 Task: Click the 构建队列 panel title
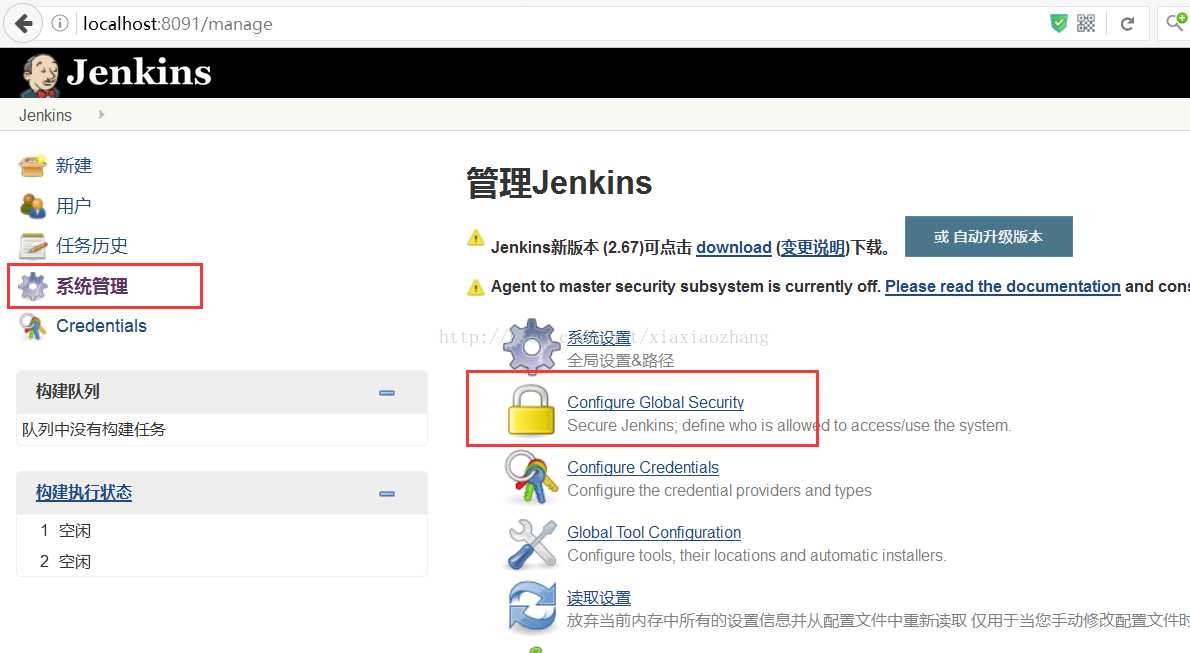[68, 392]
